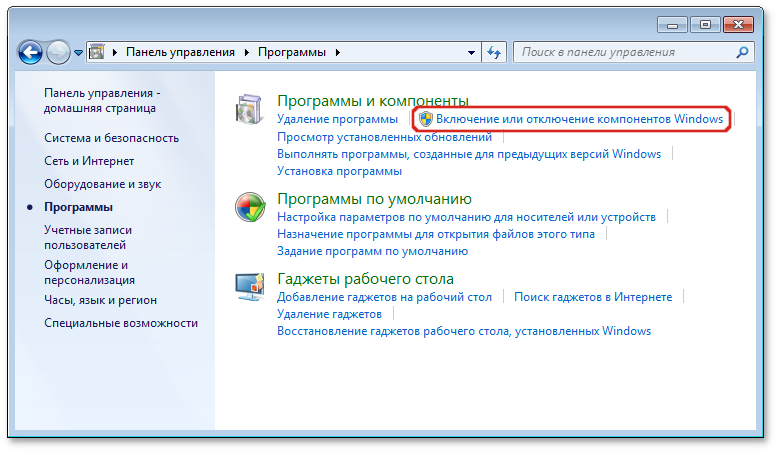
Task: Open Панель управления - домашняя страница link
Action: coord(102,100)
